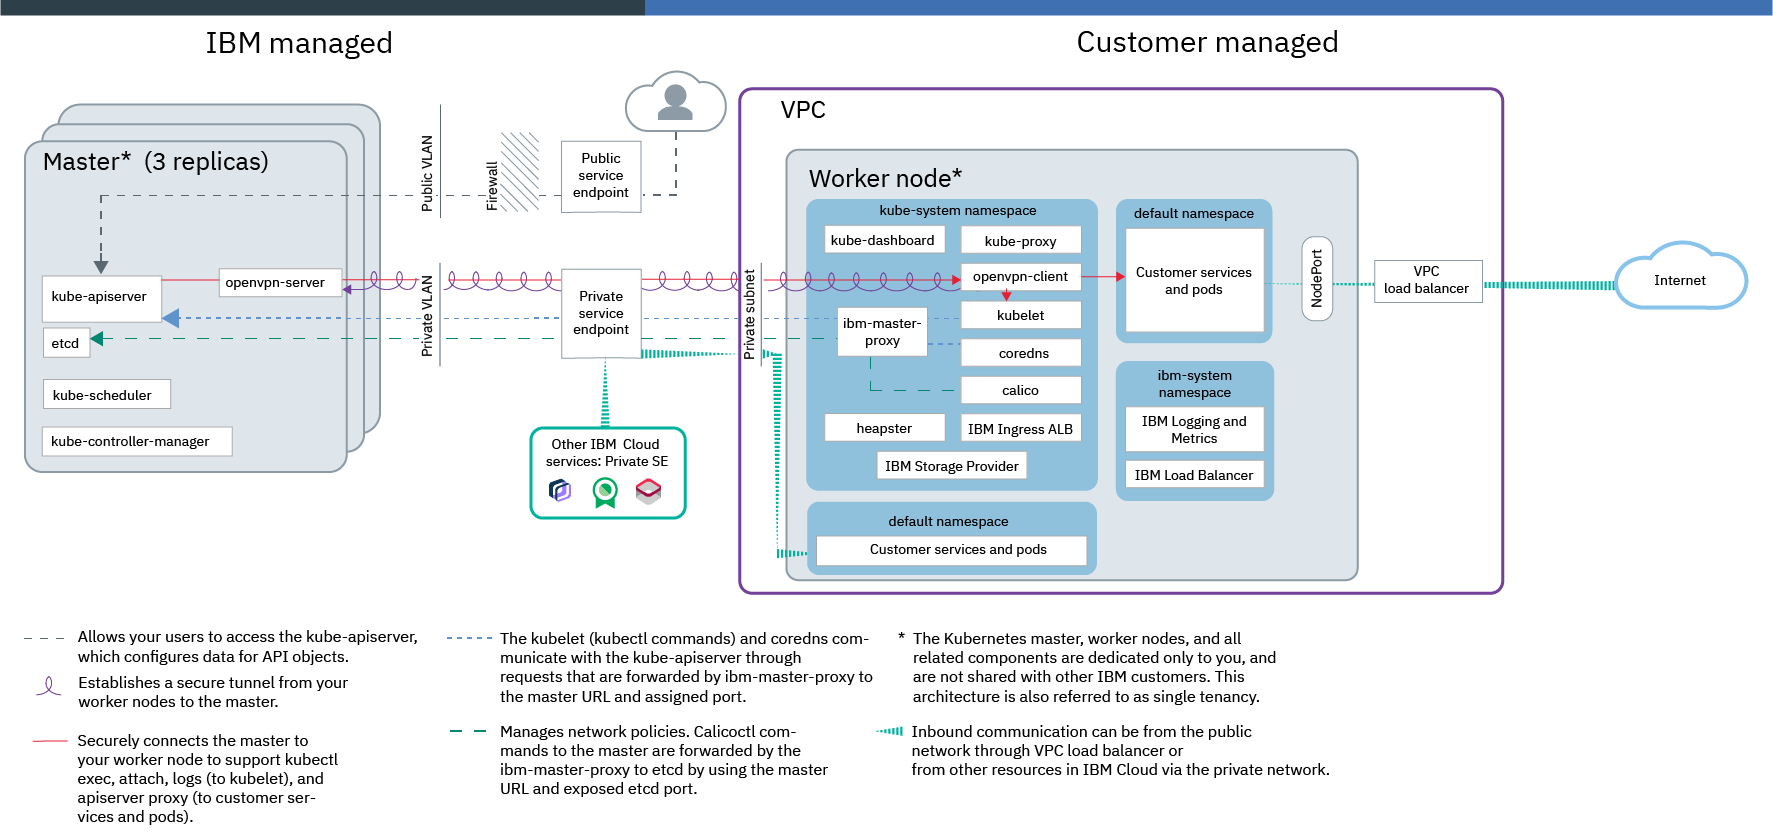Click the ibm-system namespace heading
This screenshot has width=1773, height=838.
point(1195,384)
